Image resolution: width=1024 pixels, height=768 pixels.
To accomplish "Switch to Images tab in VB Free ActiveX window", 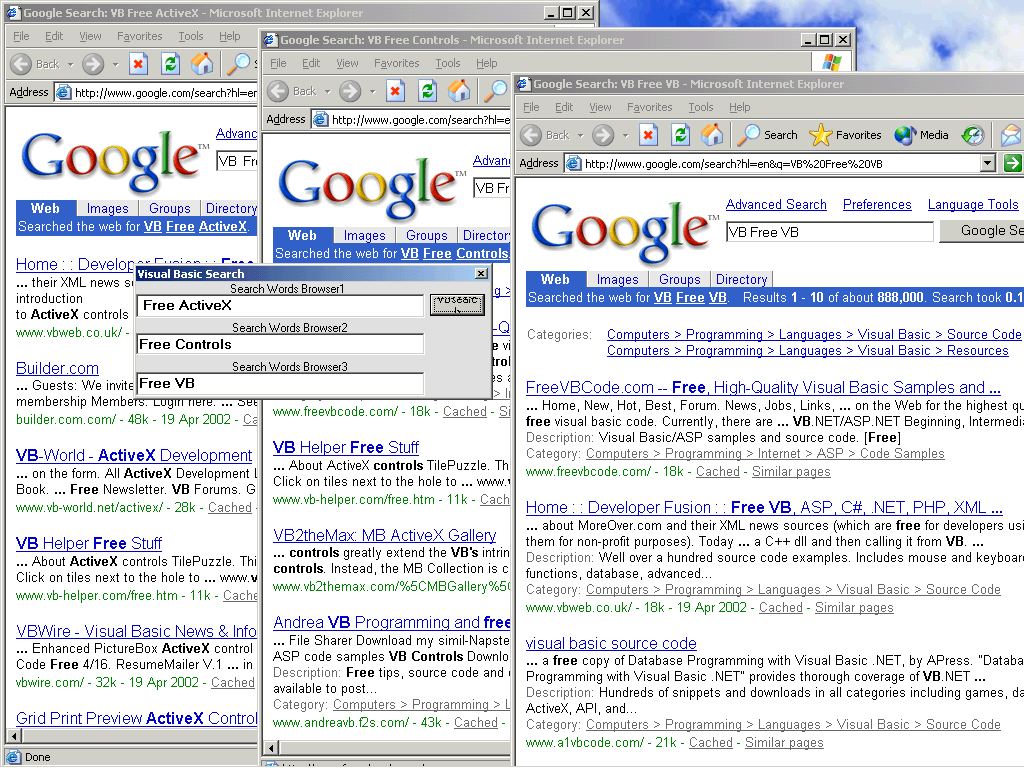I will 107,208.
